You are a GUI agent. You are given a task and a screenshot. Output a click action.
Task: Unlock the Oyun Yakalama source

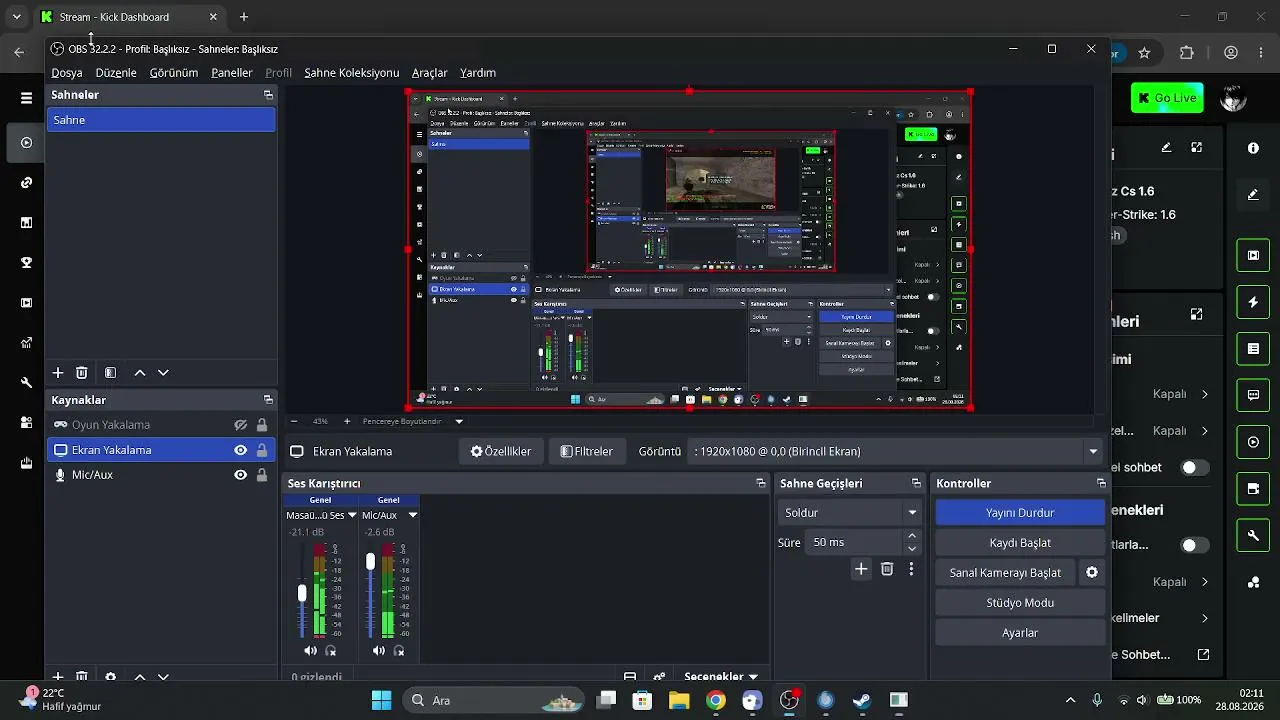point(262,425)
